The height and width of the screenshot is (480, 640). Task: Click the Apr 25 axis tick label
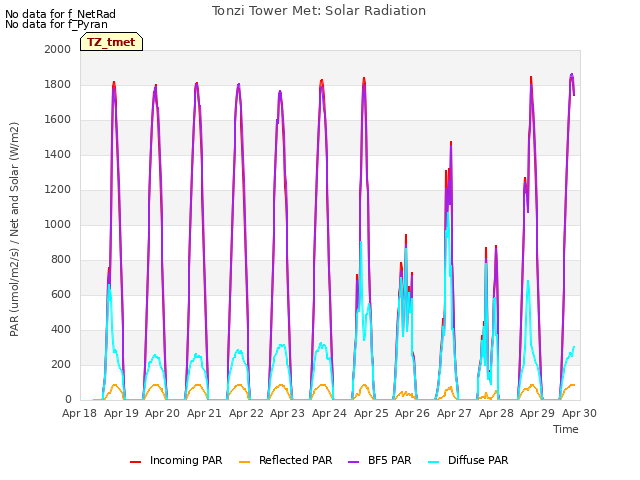click(371, 413)
